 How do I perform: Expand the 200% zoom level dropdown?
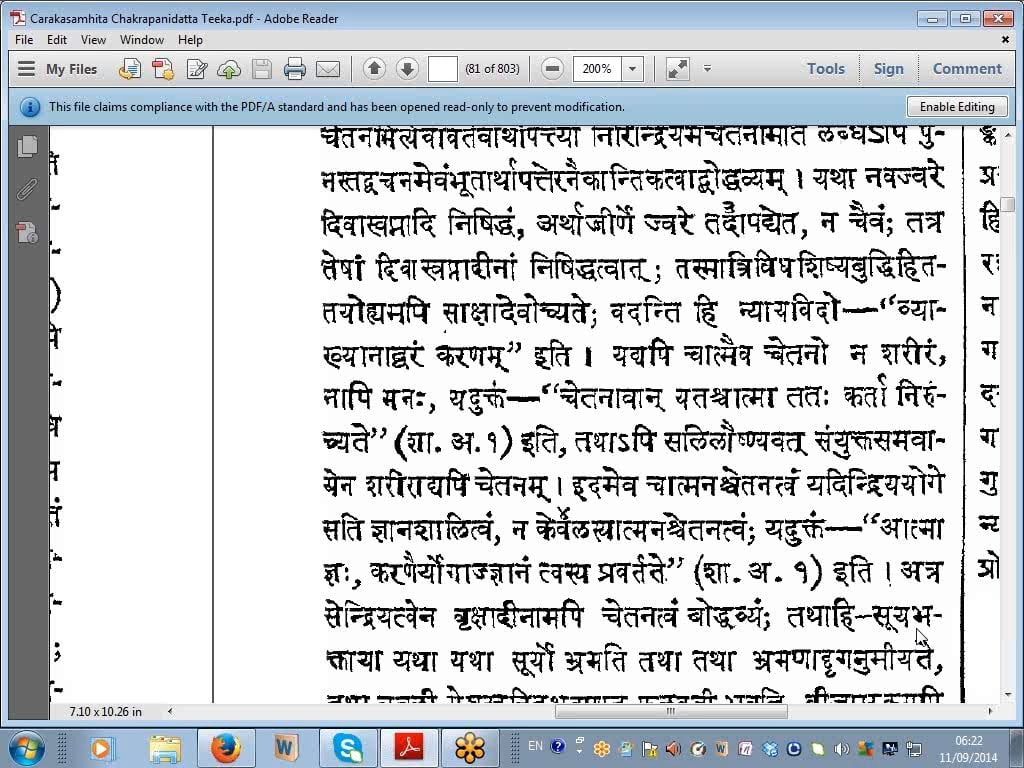632,69
